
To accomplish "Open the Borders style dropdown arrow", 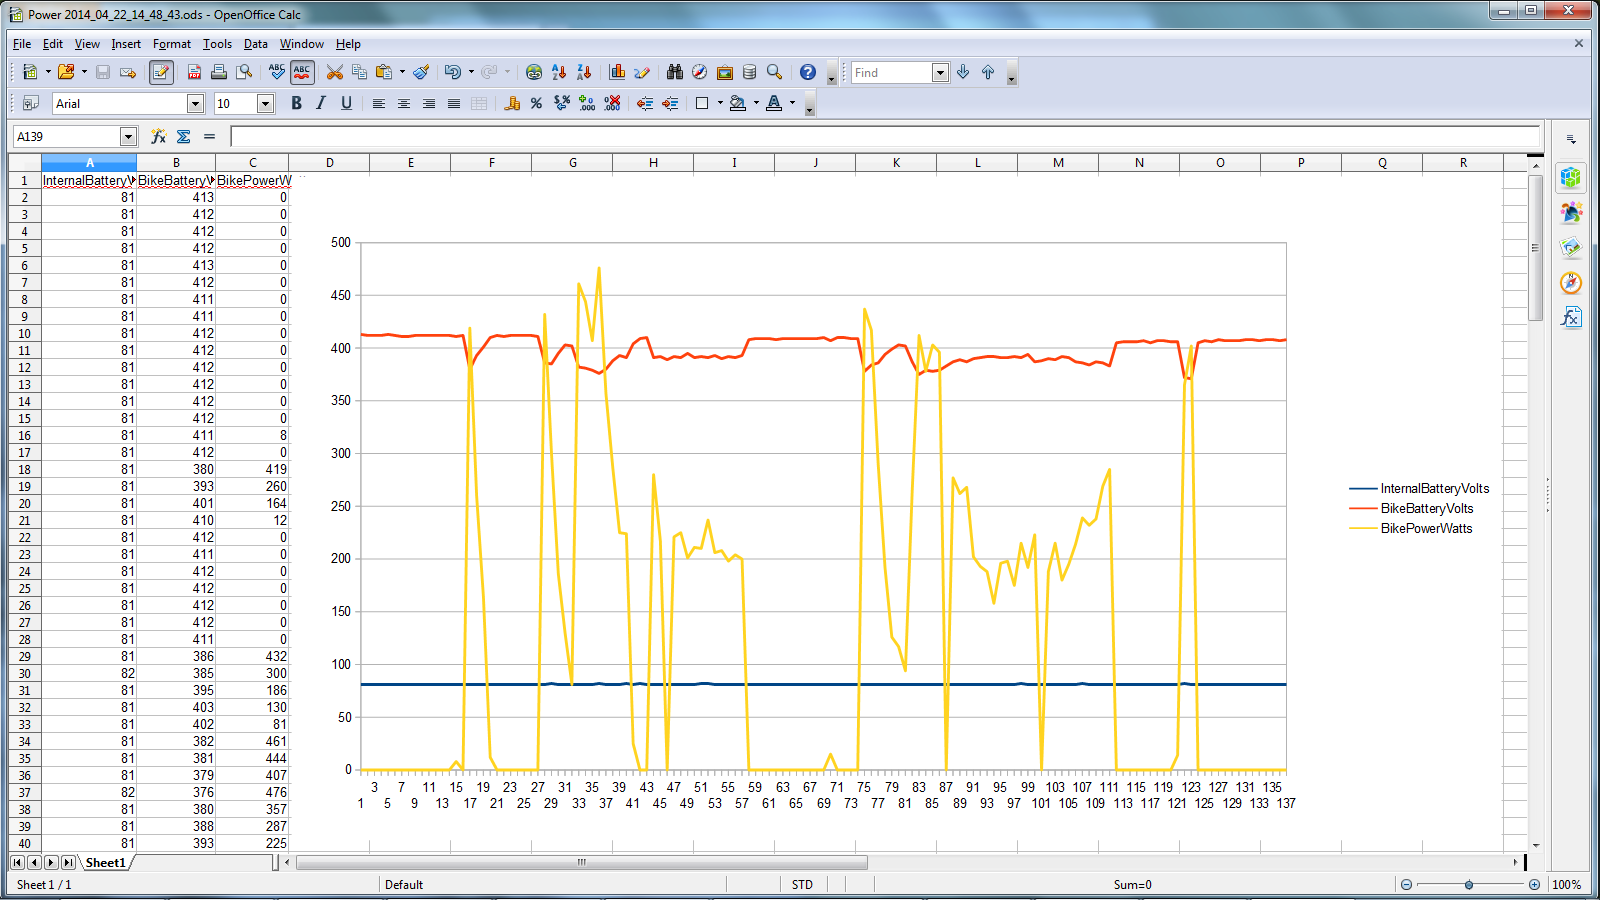I will 720,103.
